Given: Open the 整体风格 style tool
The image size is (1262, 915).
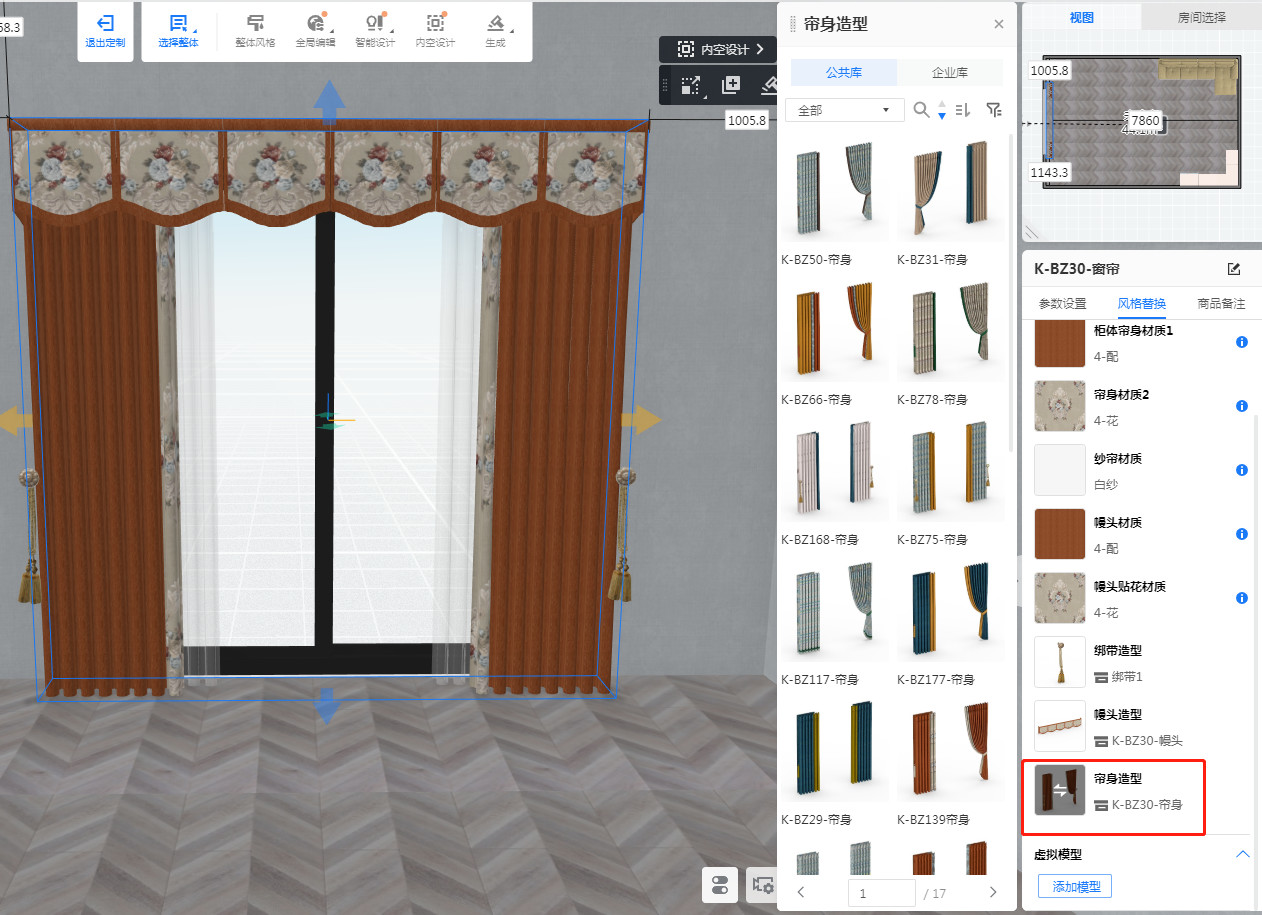Looking at the screenshot, I should (x=255, y=31).
